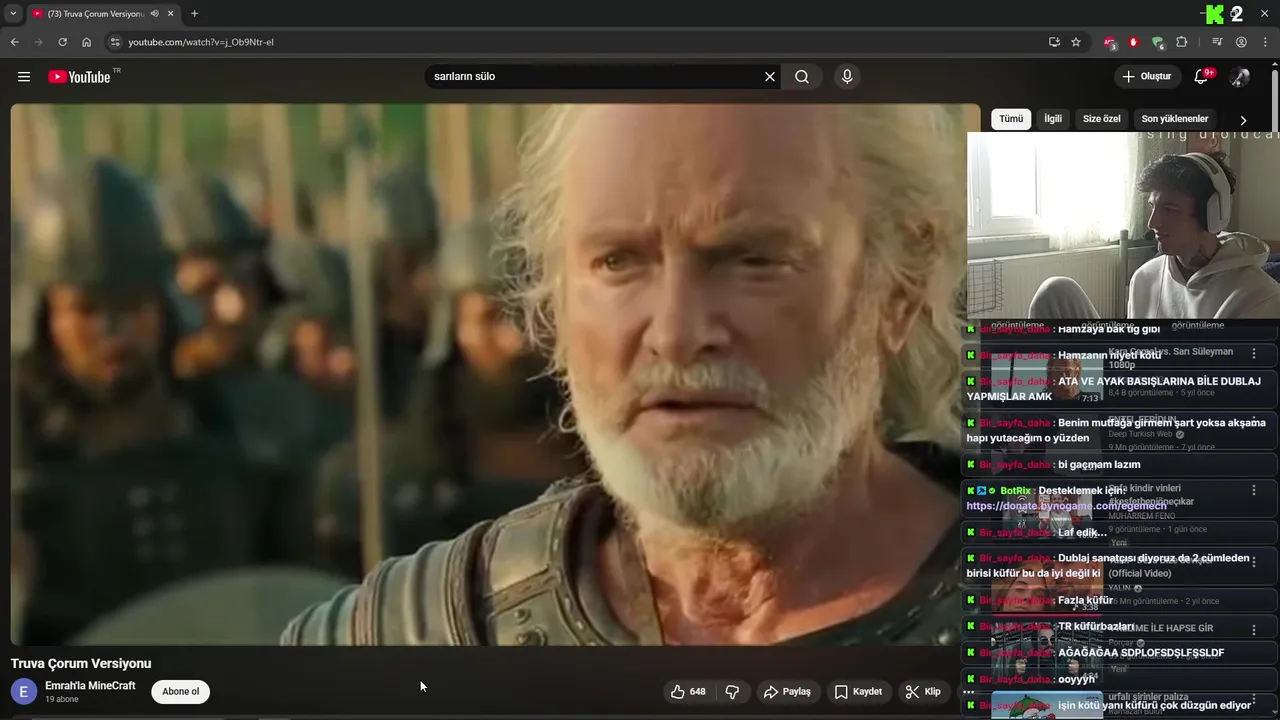The image size is (1280, 720).
Task: Like the video showing 648 likes
Action: coord(689,692)
